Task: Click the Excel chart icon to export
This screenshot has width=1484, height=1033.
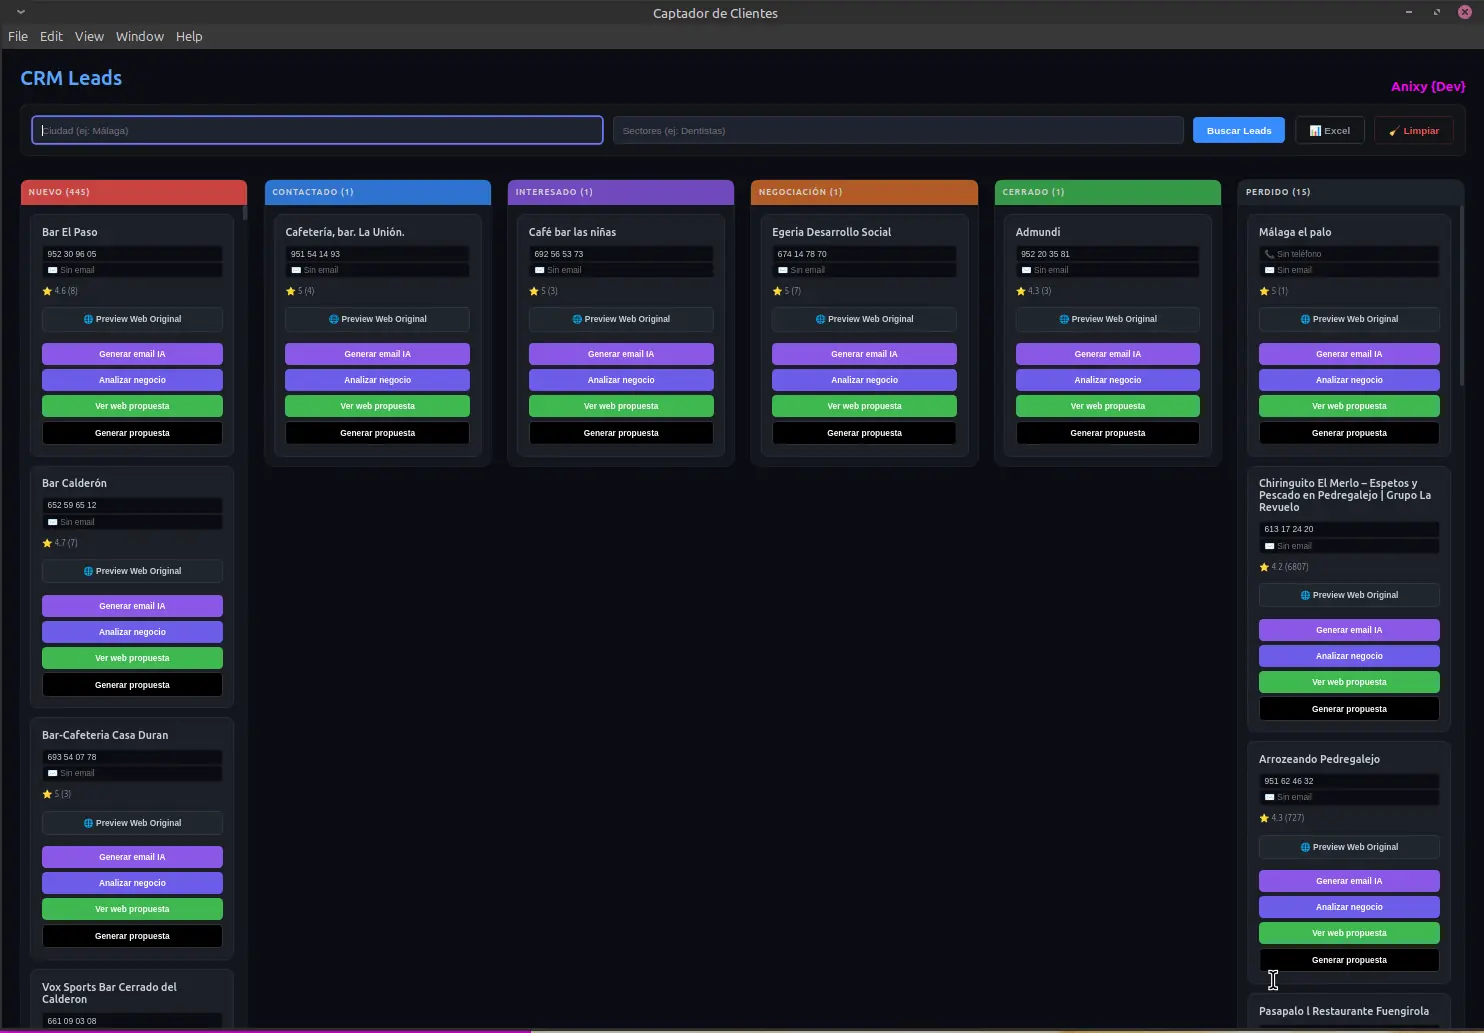Action: (1313, 129)
